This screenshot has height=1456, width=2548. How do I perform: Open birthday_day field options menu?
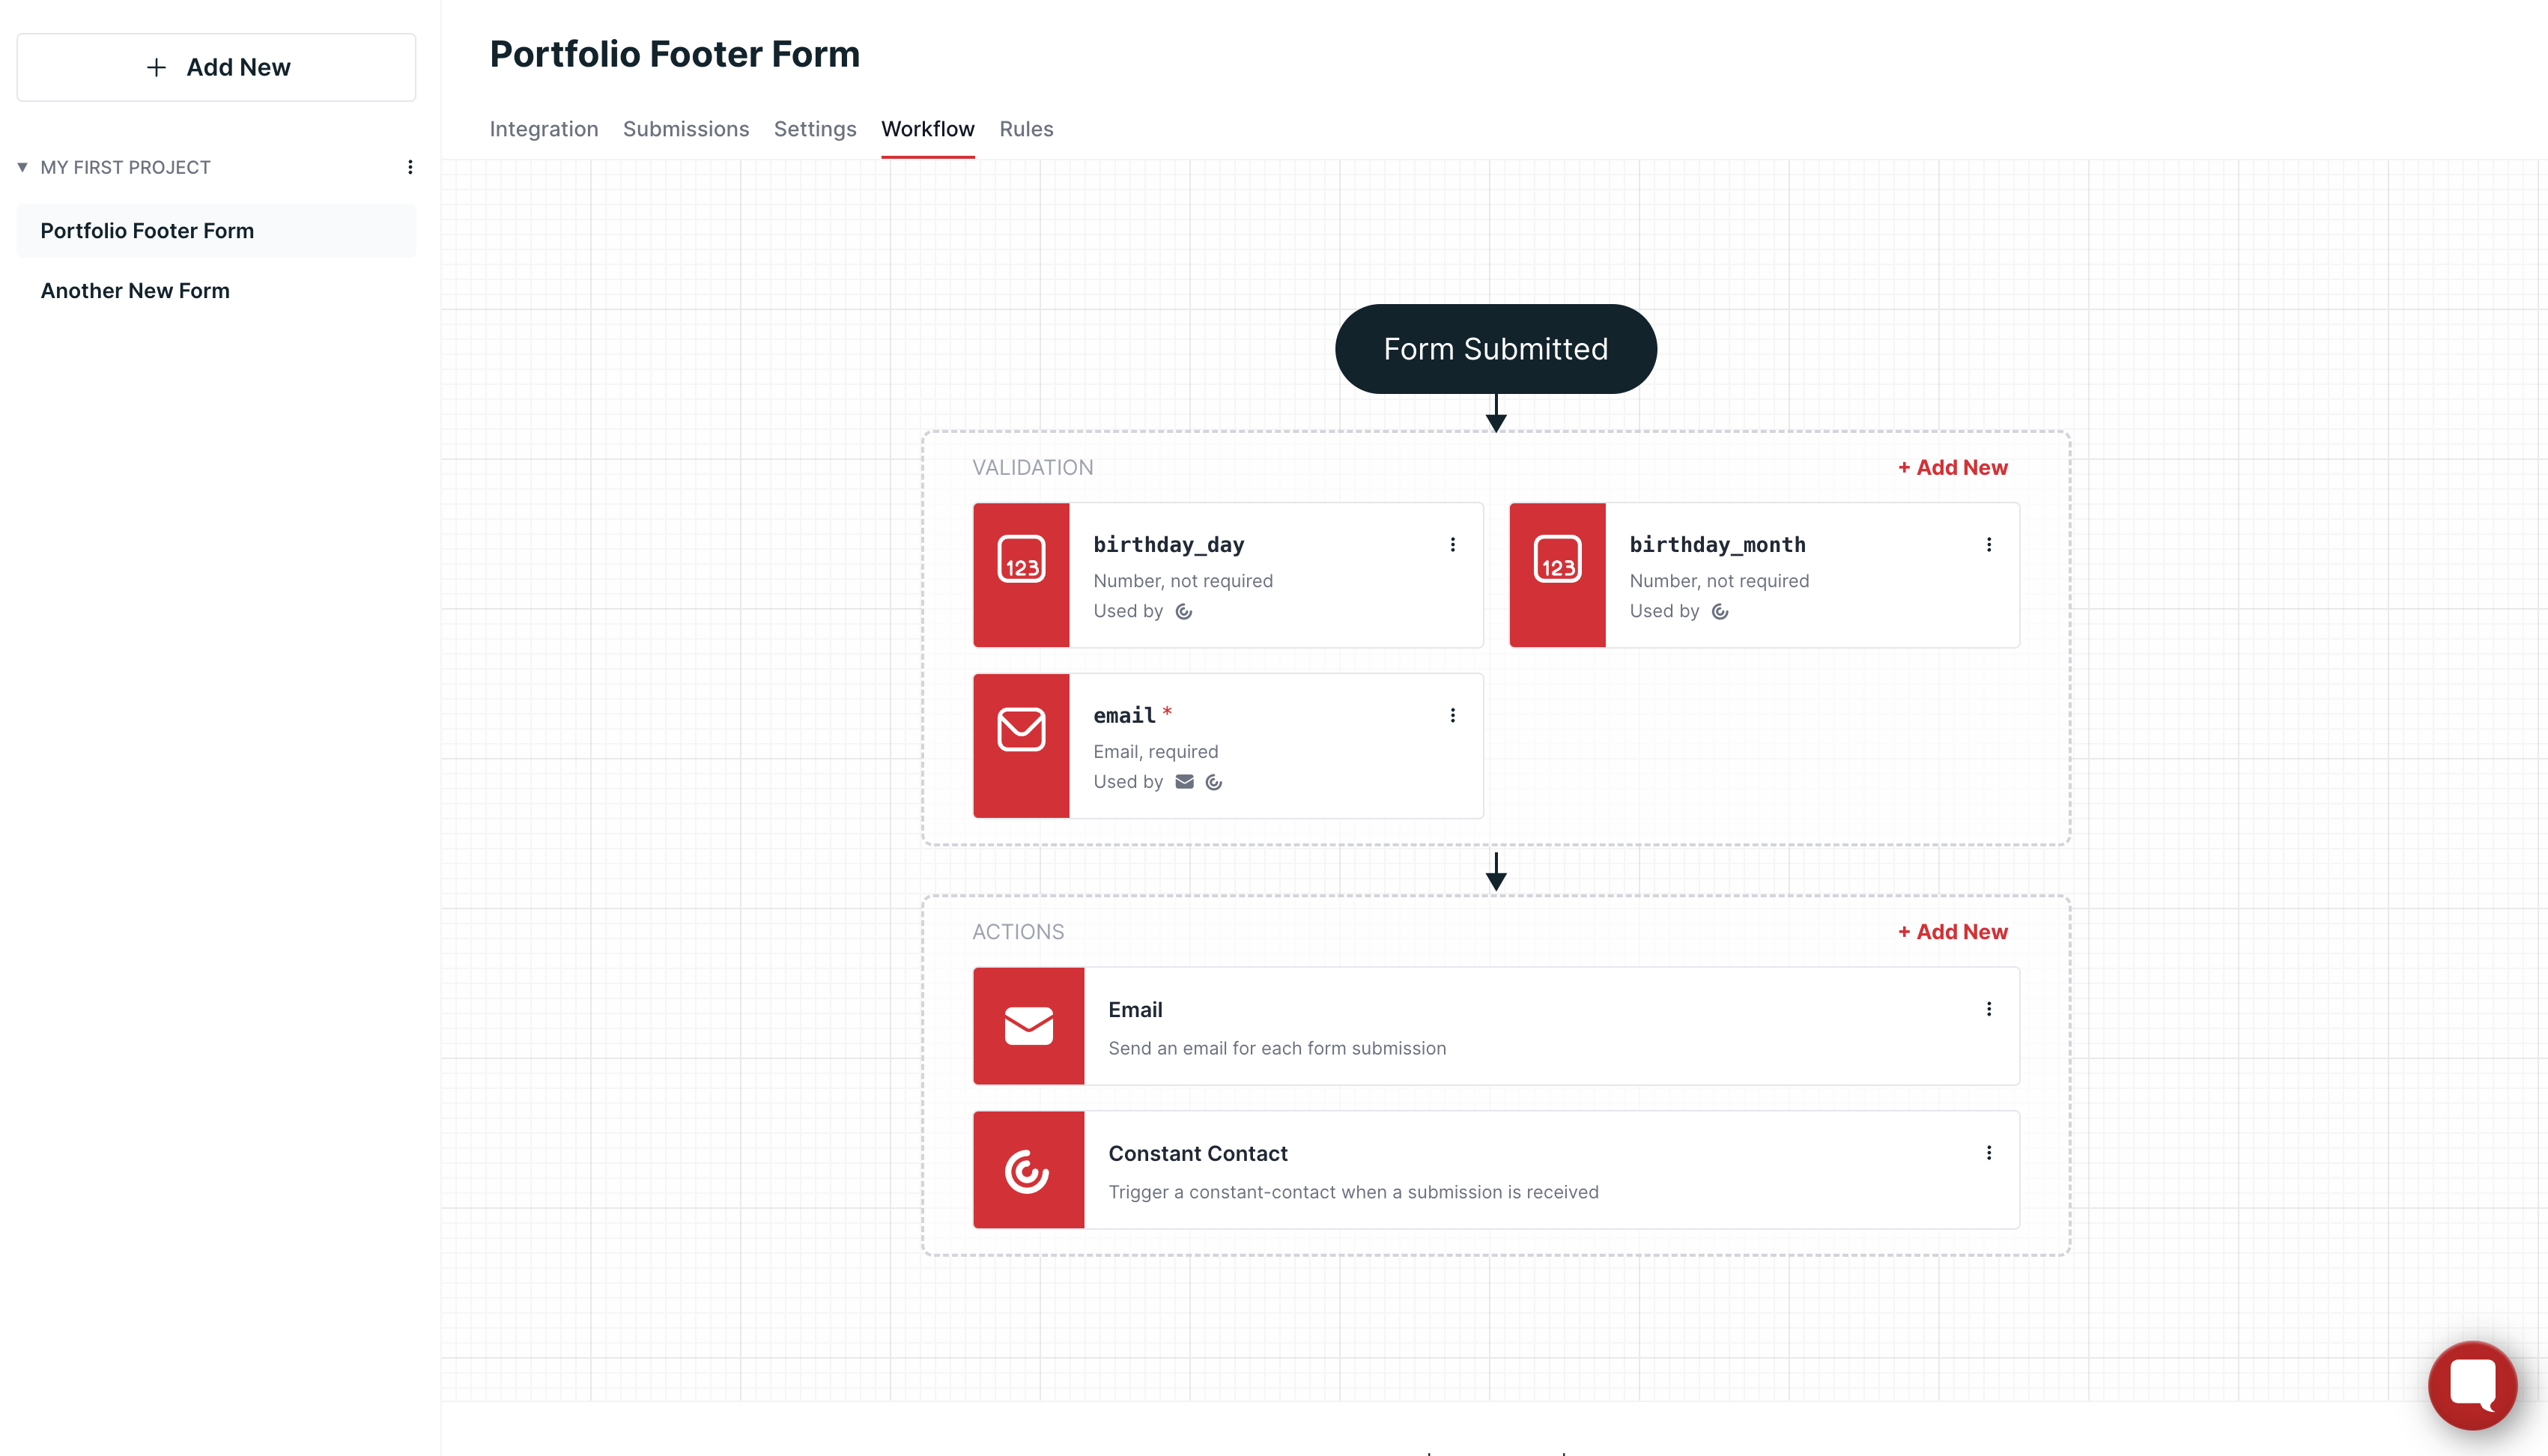[1453, 545]
